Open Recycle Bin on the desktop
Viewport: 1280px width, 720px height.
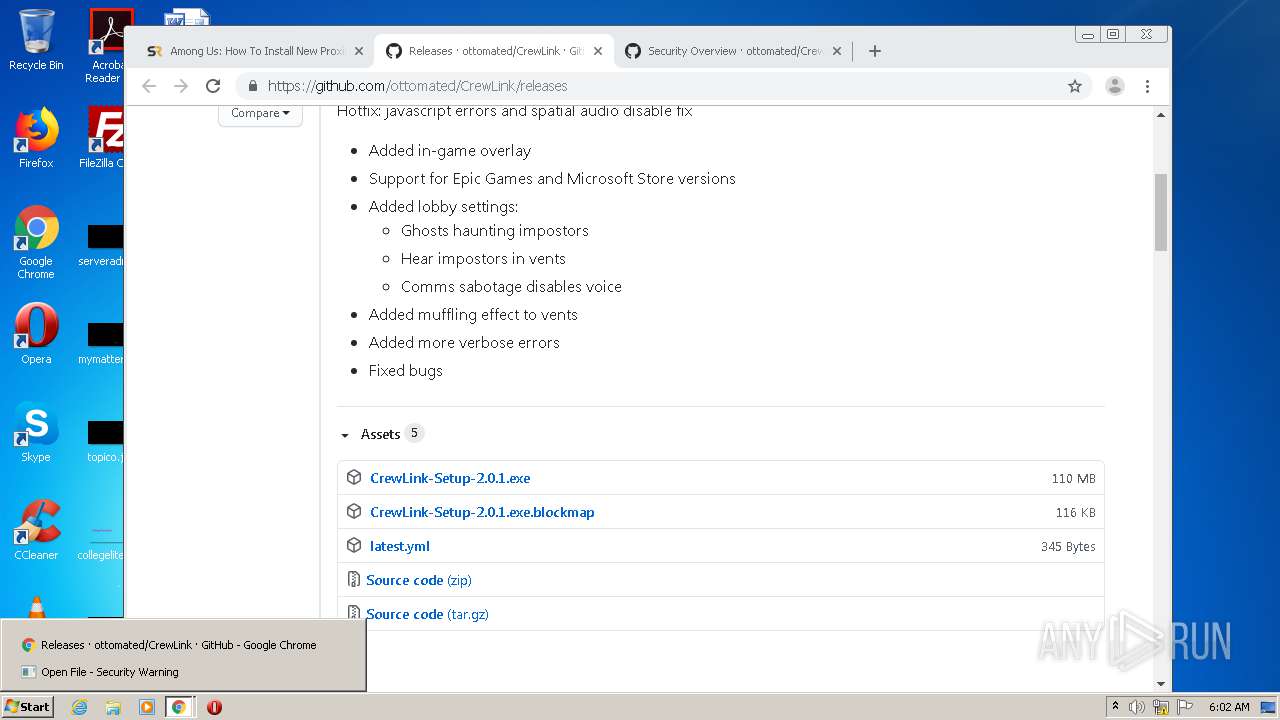click(36, 41)
